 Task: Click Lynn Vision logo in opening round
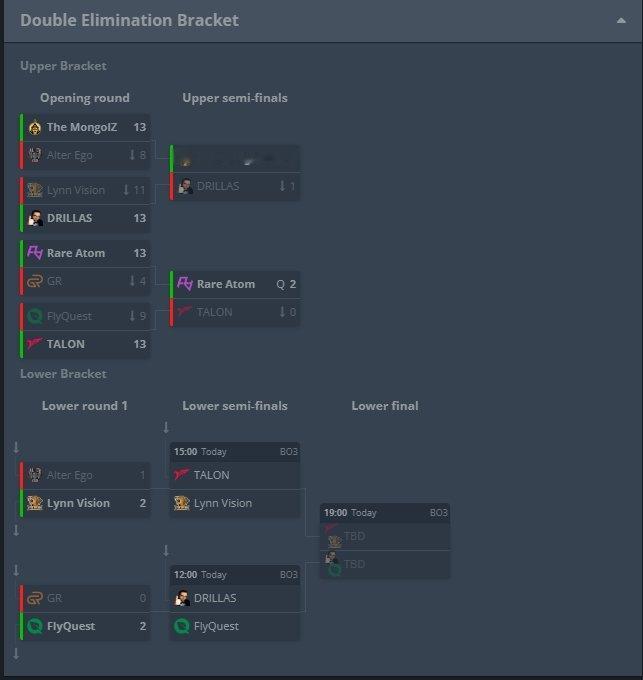pyautogui.click(x=35, y=190)
